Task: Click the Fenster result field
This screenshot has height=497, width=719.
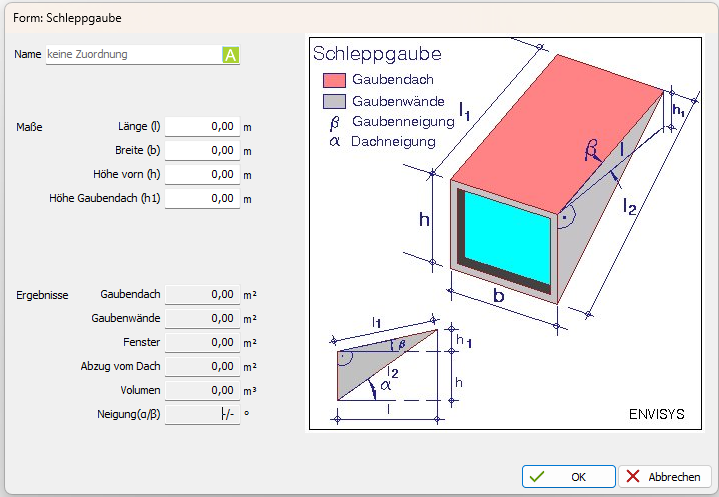Action: pyautogui.click(x=202, y=343)
